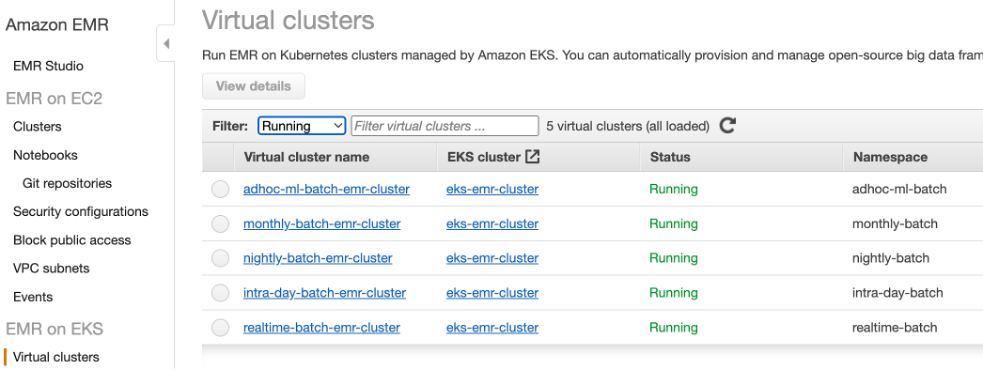Click the View details button
The height and width of the screenshot is (370, 983).
(253, 87)
